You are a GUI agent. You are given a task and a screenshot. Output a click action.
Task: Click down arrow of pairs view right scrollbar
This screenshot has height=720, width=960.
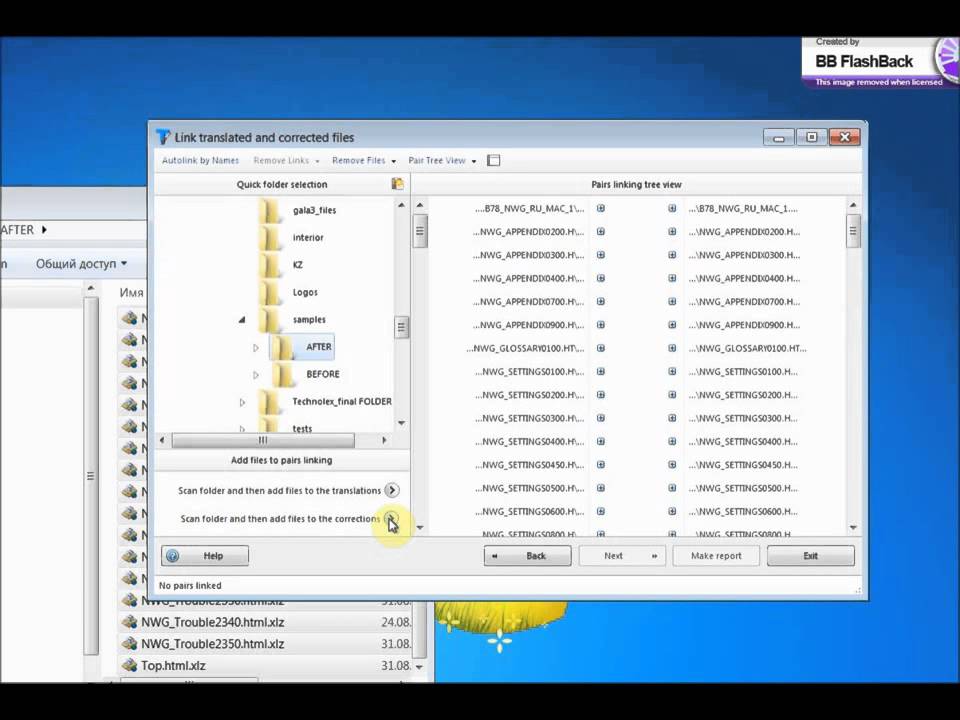[853, 527]
